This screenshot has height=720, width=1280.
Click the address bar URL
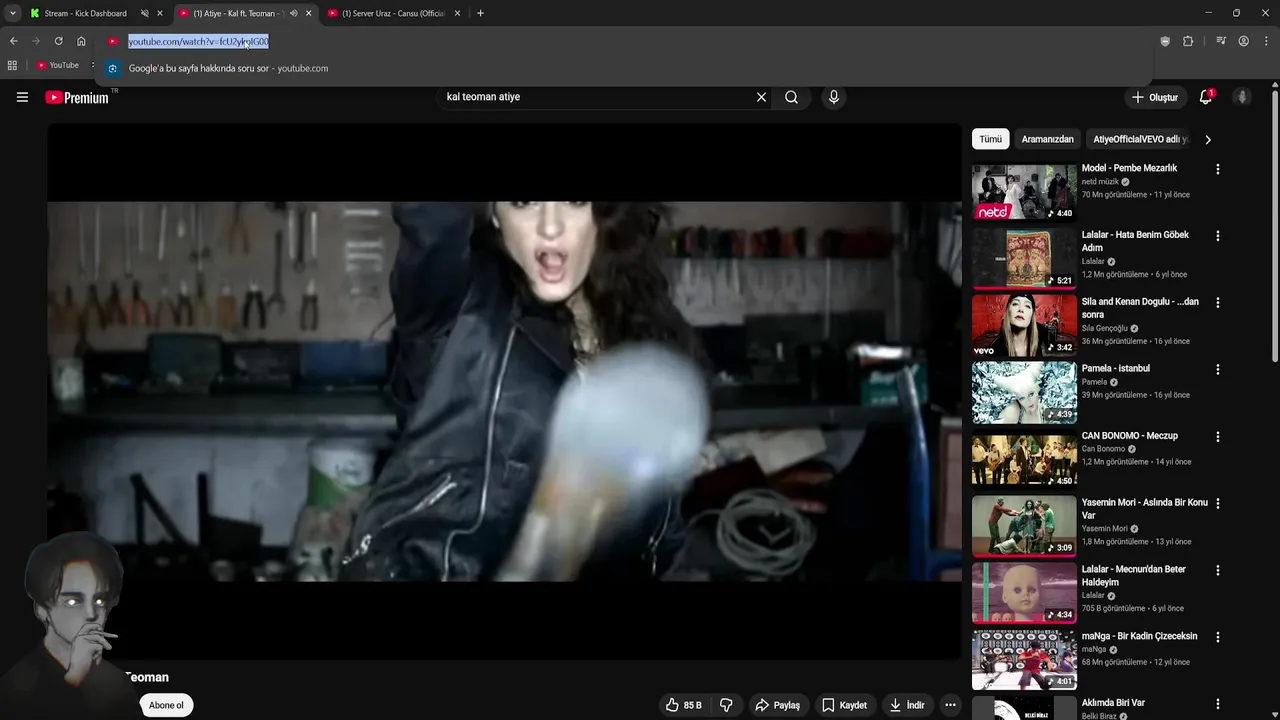point(198,41)
